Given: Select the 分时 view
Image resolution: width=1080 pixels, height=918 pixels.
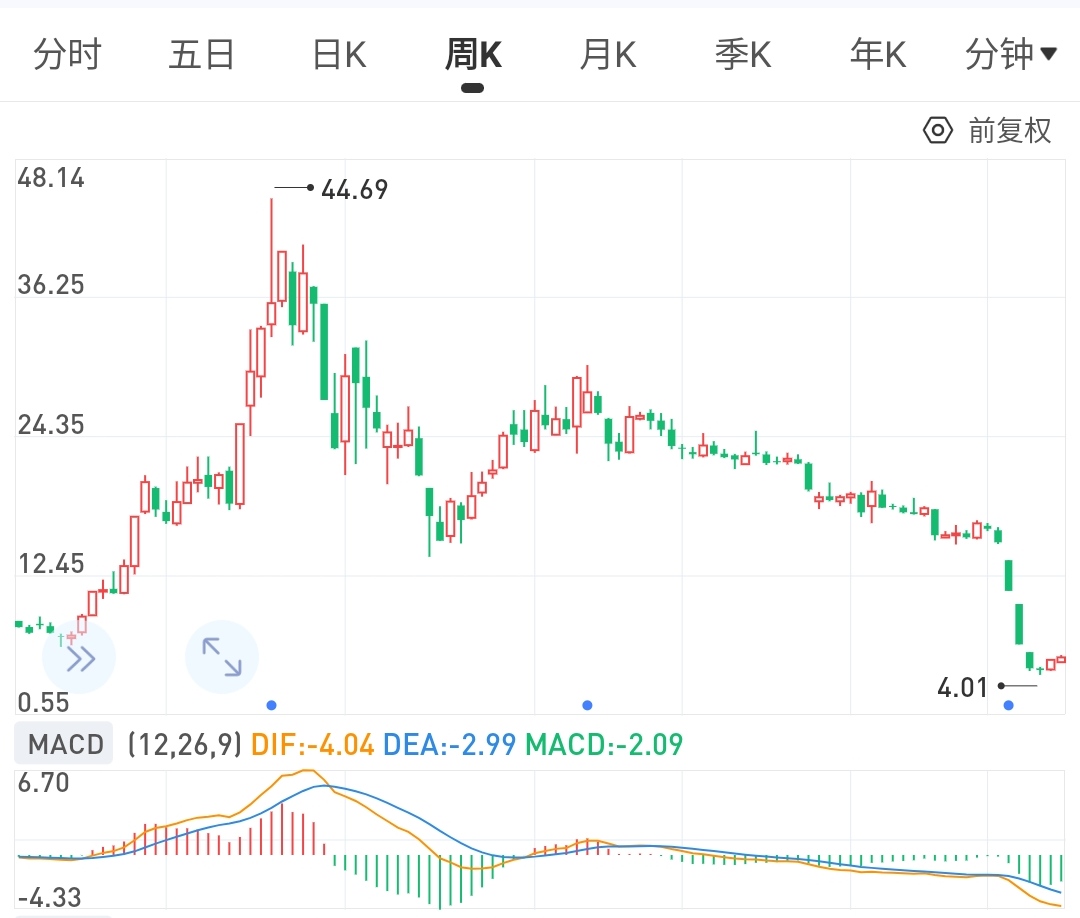Looking at the screenshot, I should point(67,55).
